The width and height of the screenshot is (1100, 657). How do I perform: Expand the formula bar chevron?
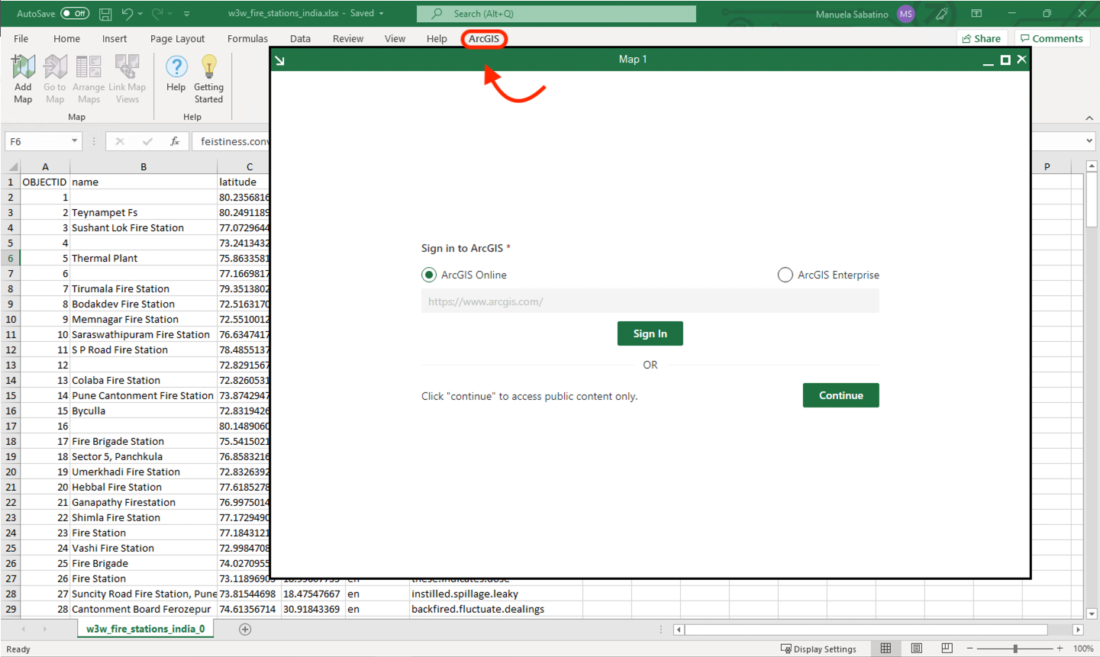[1089, 141]
